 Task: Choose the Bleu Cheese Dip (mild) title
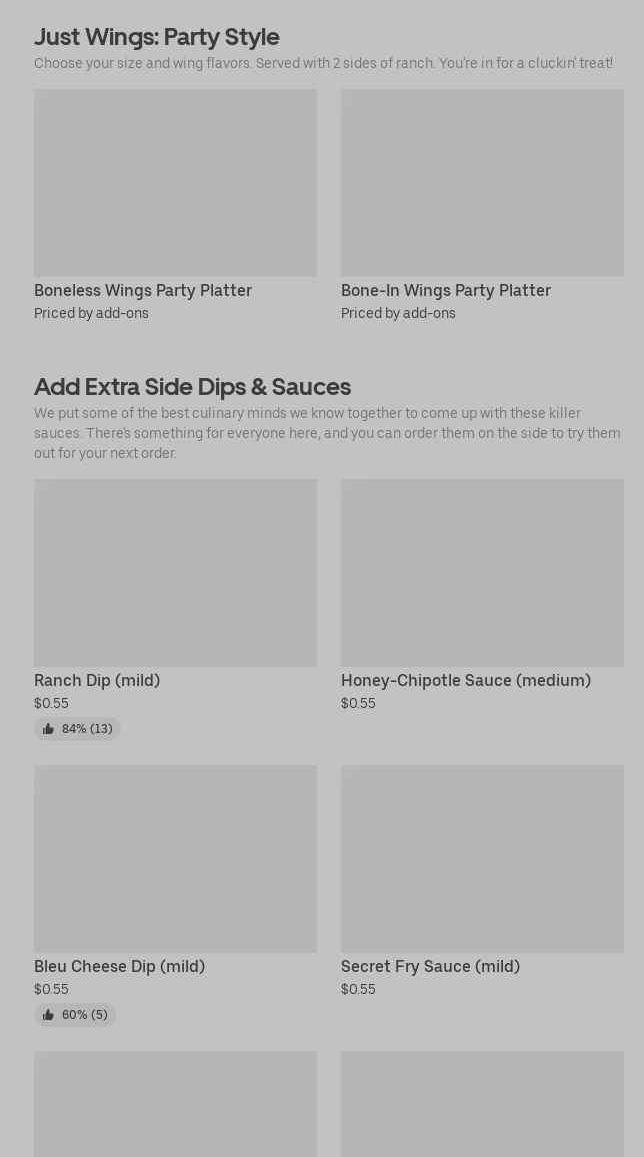[119, 967]
